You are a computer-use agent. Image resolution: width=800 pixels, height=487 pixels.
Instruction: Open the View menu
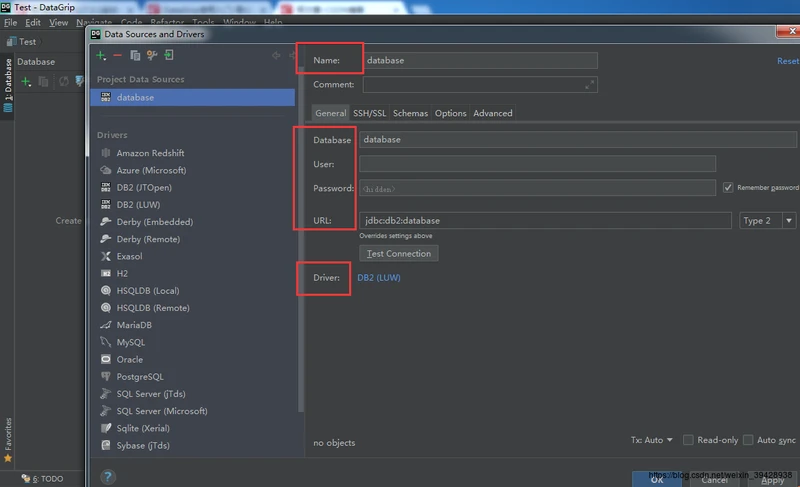pyautogui.click(x=59, y=22)
